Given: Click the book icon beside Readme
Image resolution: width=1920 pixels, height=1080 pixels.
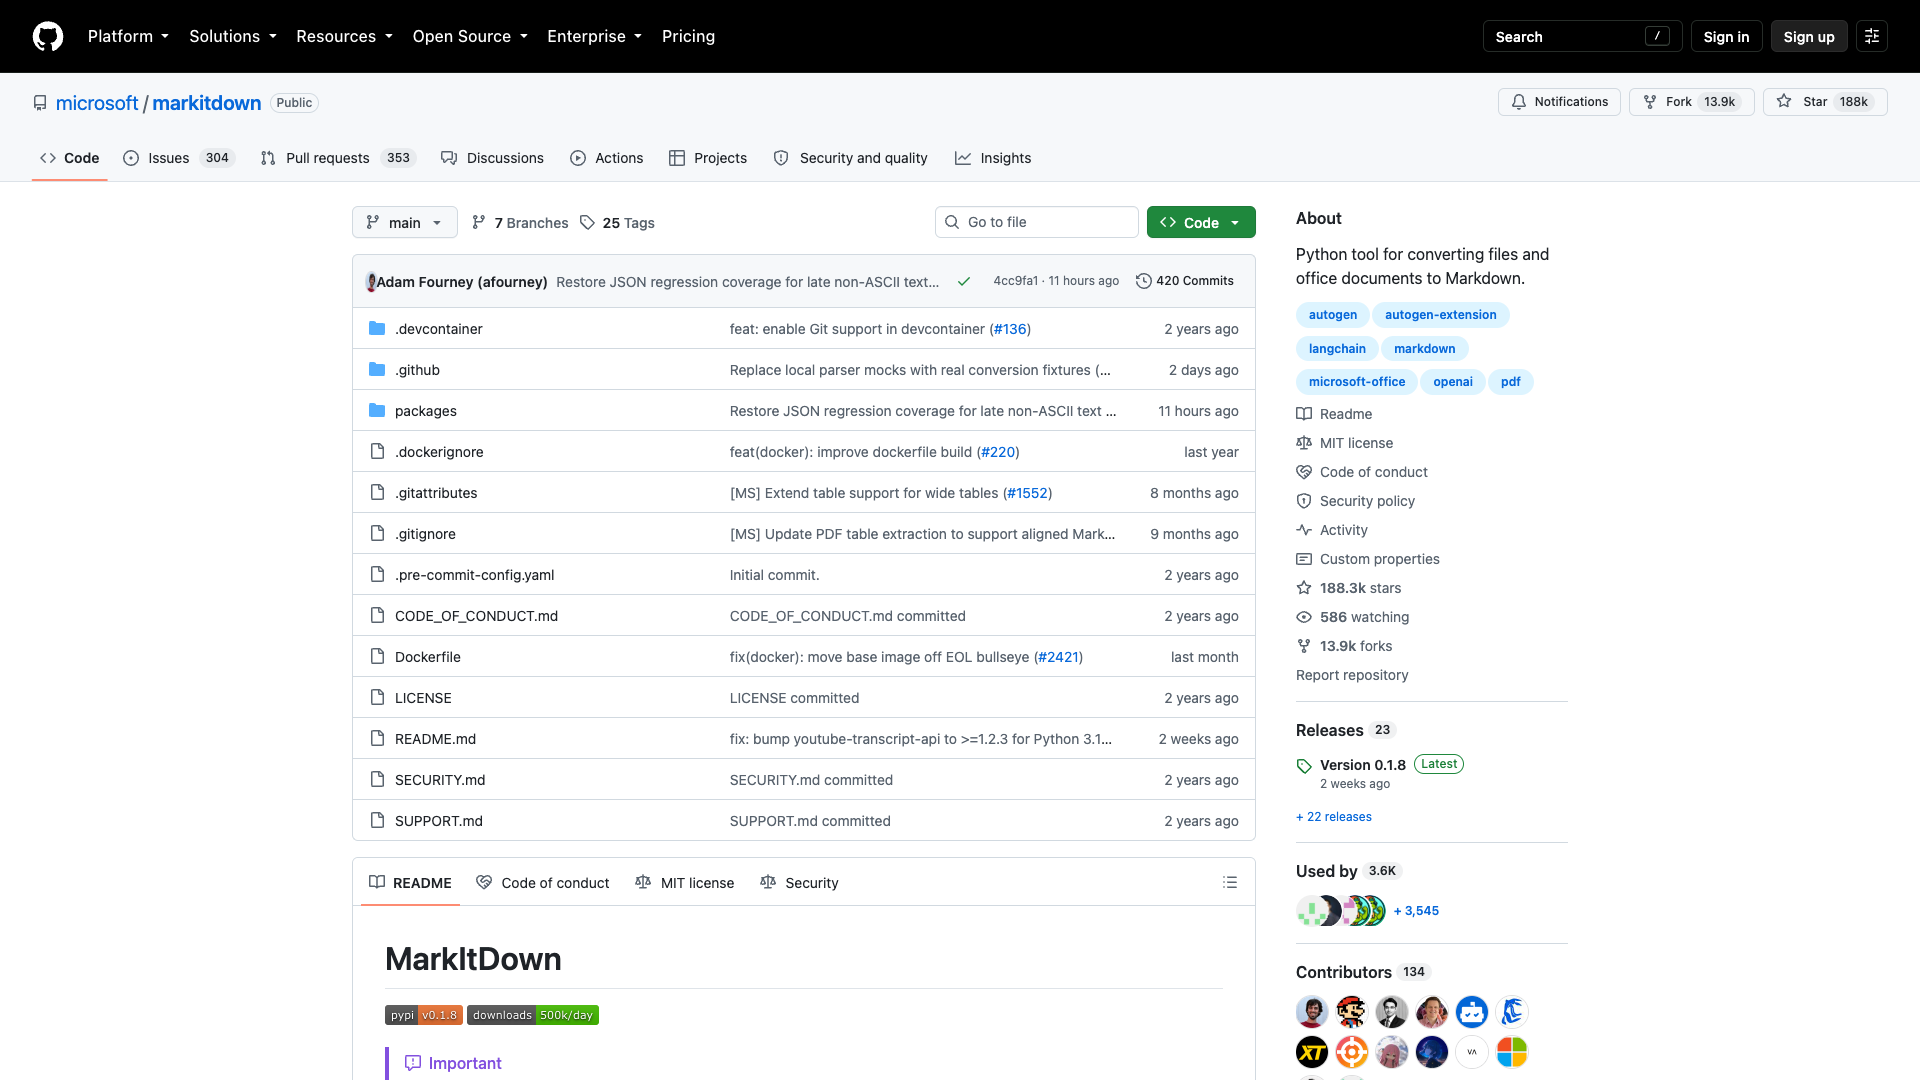Looking at the screenshot, I should (1304, 414).
